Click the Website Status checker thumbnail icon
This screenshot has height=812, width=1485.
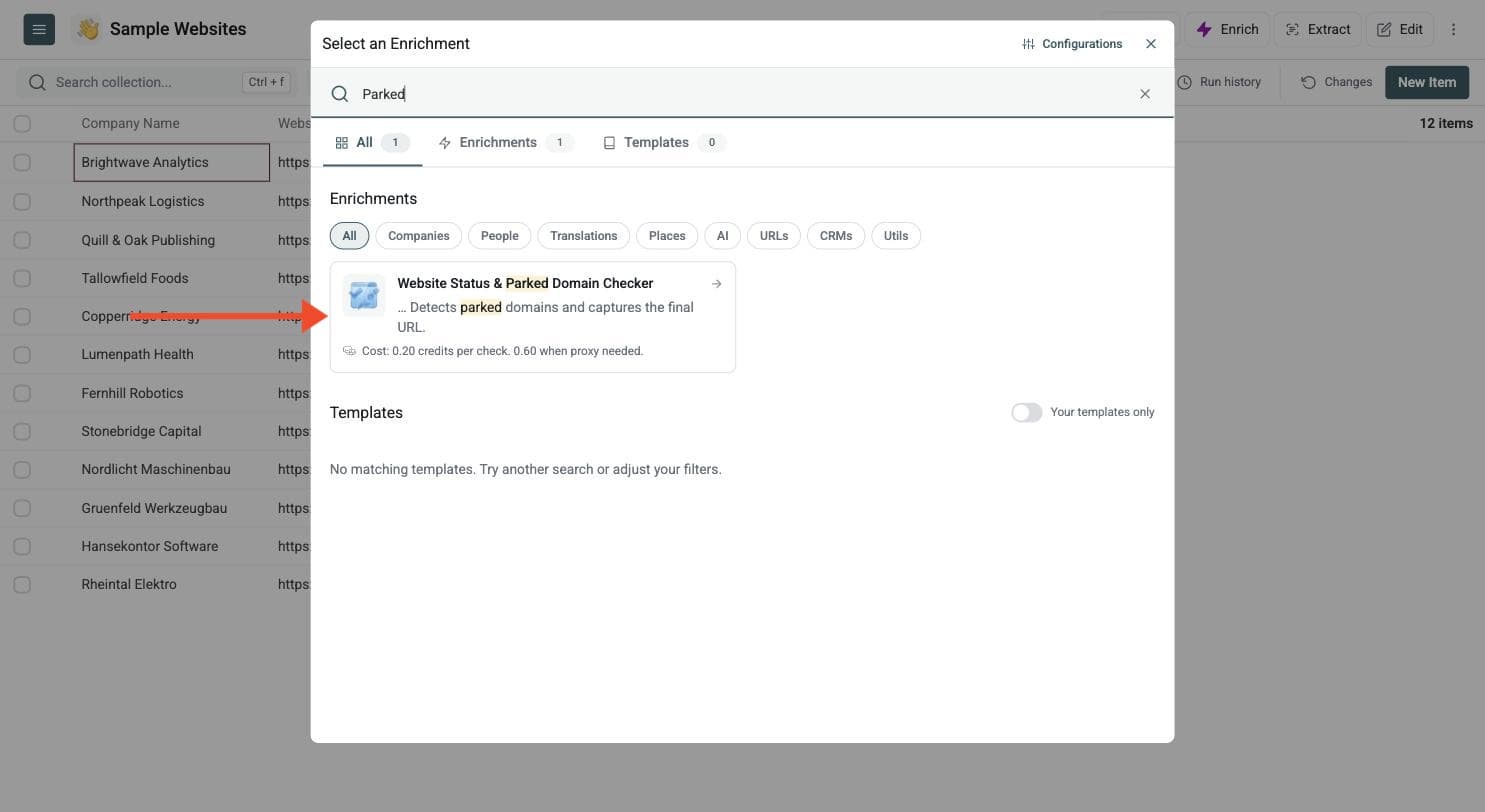[x=364, y=296]
